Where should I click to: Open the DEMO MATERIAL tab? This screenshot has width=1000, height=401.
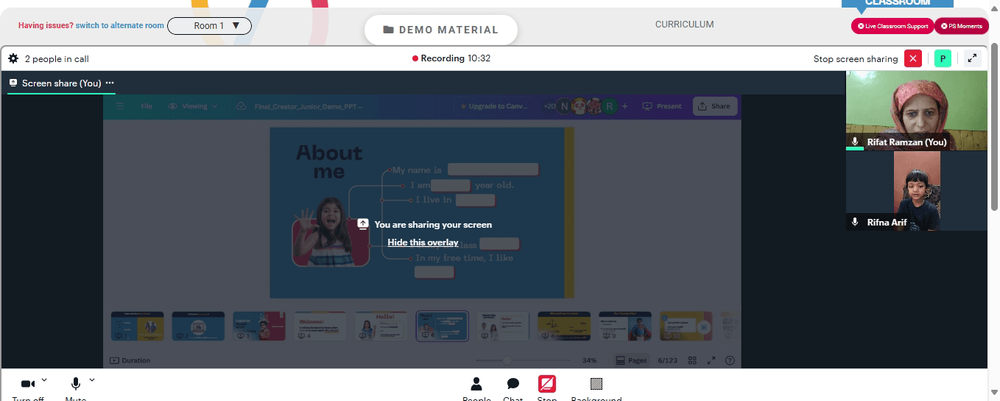pos(441,30)
